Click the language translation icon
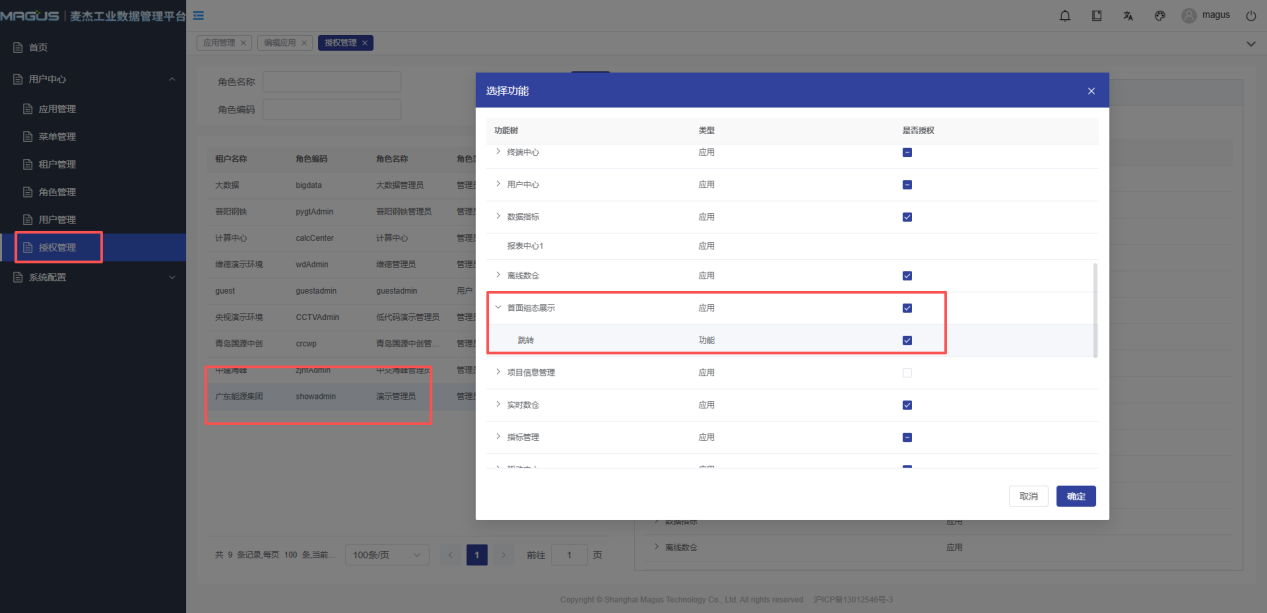1267x613 pixels. pyautogui.click(x=1128, y=16)
